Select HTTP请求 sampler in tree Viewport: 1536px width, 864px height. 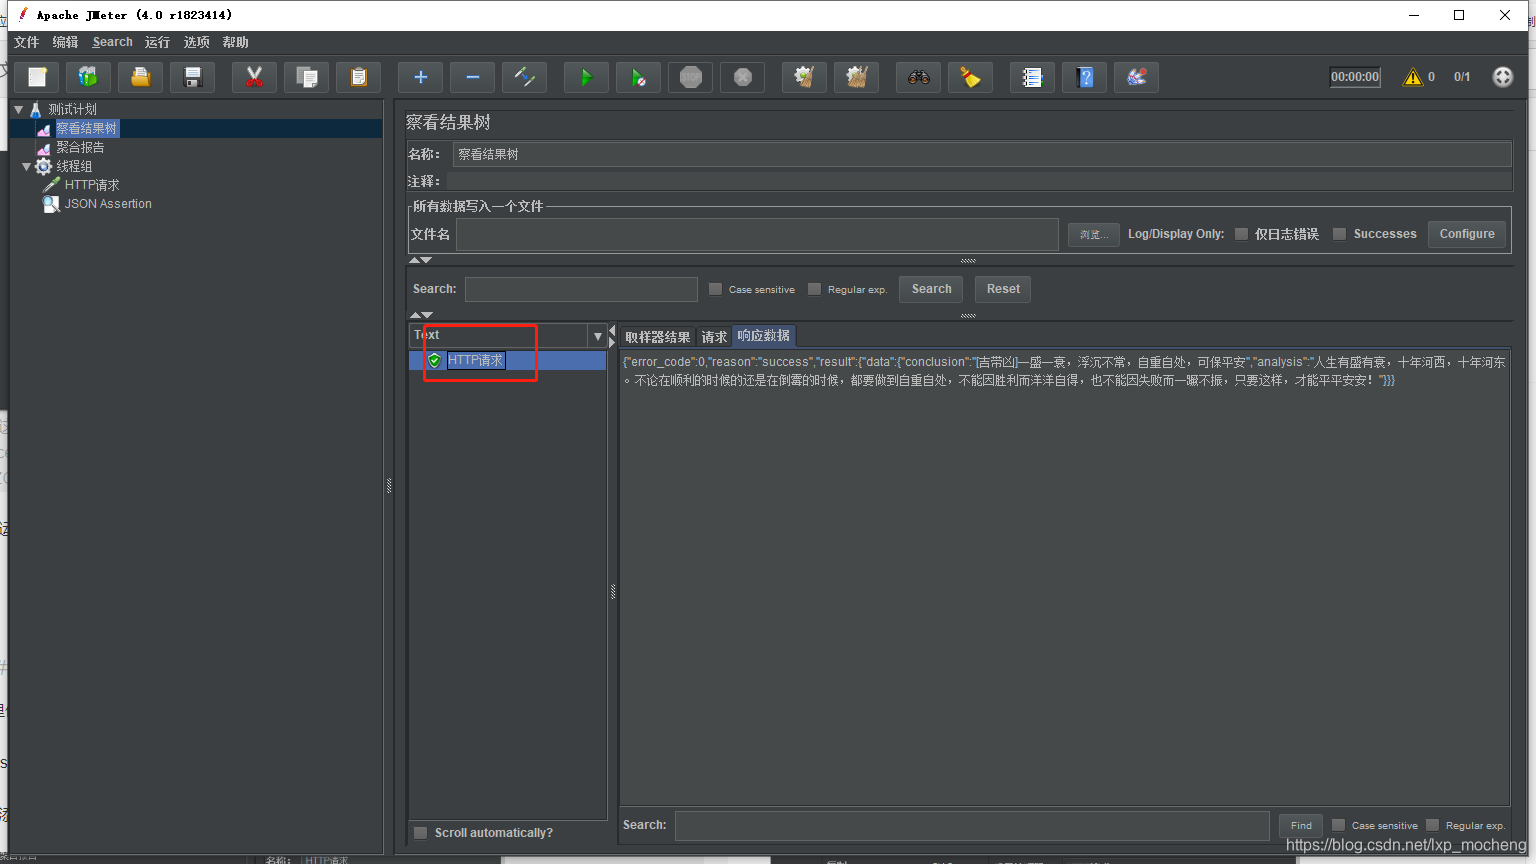[92, 185]
